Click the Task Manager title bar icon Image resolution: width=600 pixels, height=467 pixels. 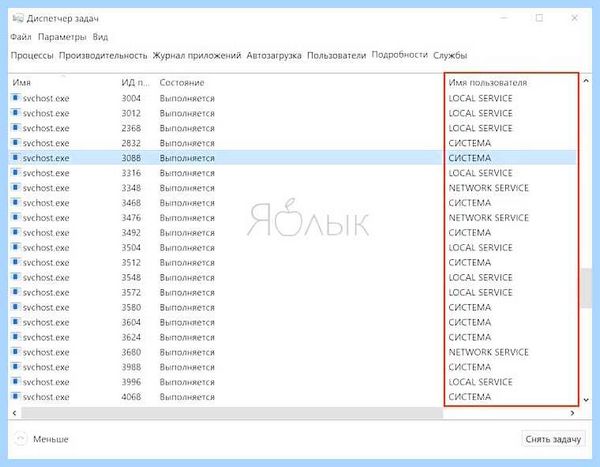tap(18, 18)
